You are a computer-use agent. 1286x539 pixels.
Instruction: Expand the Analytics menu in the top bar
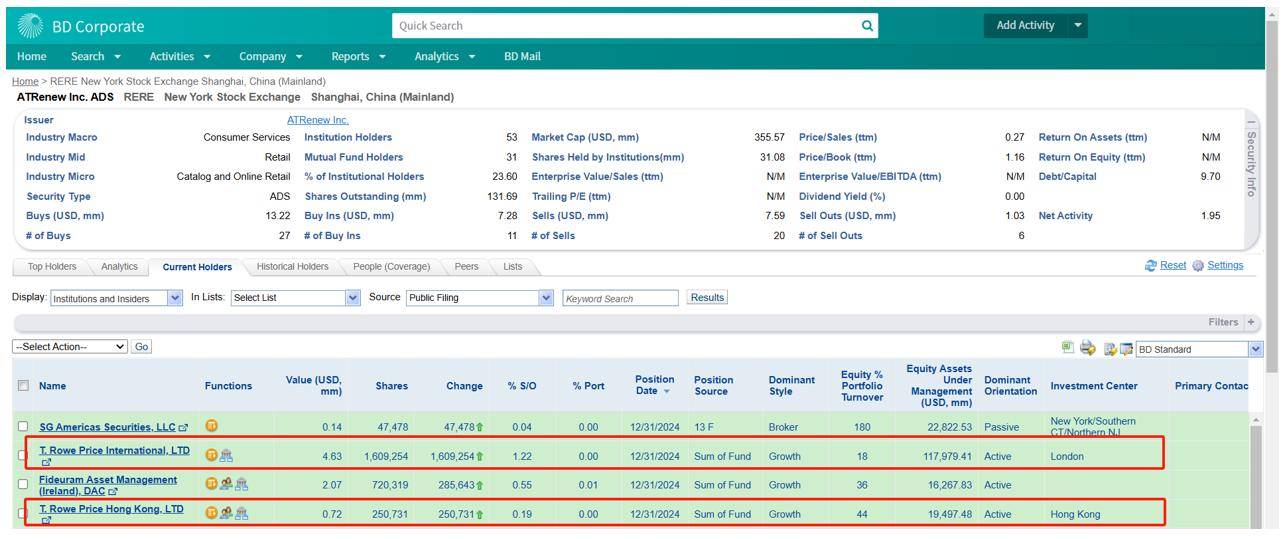[x=445, y=56]
